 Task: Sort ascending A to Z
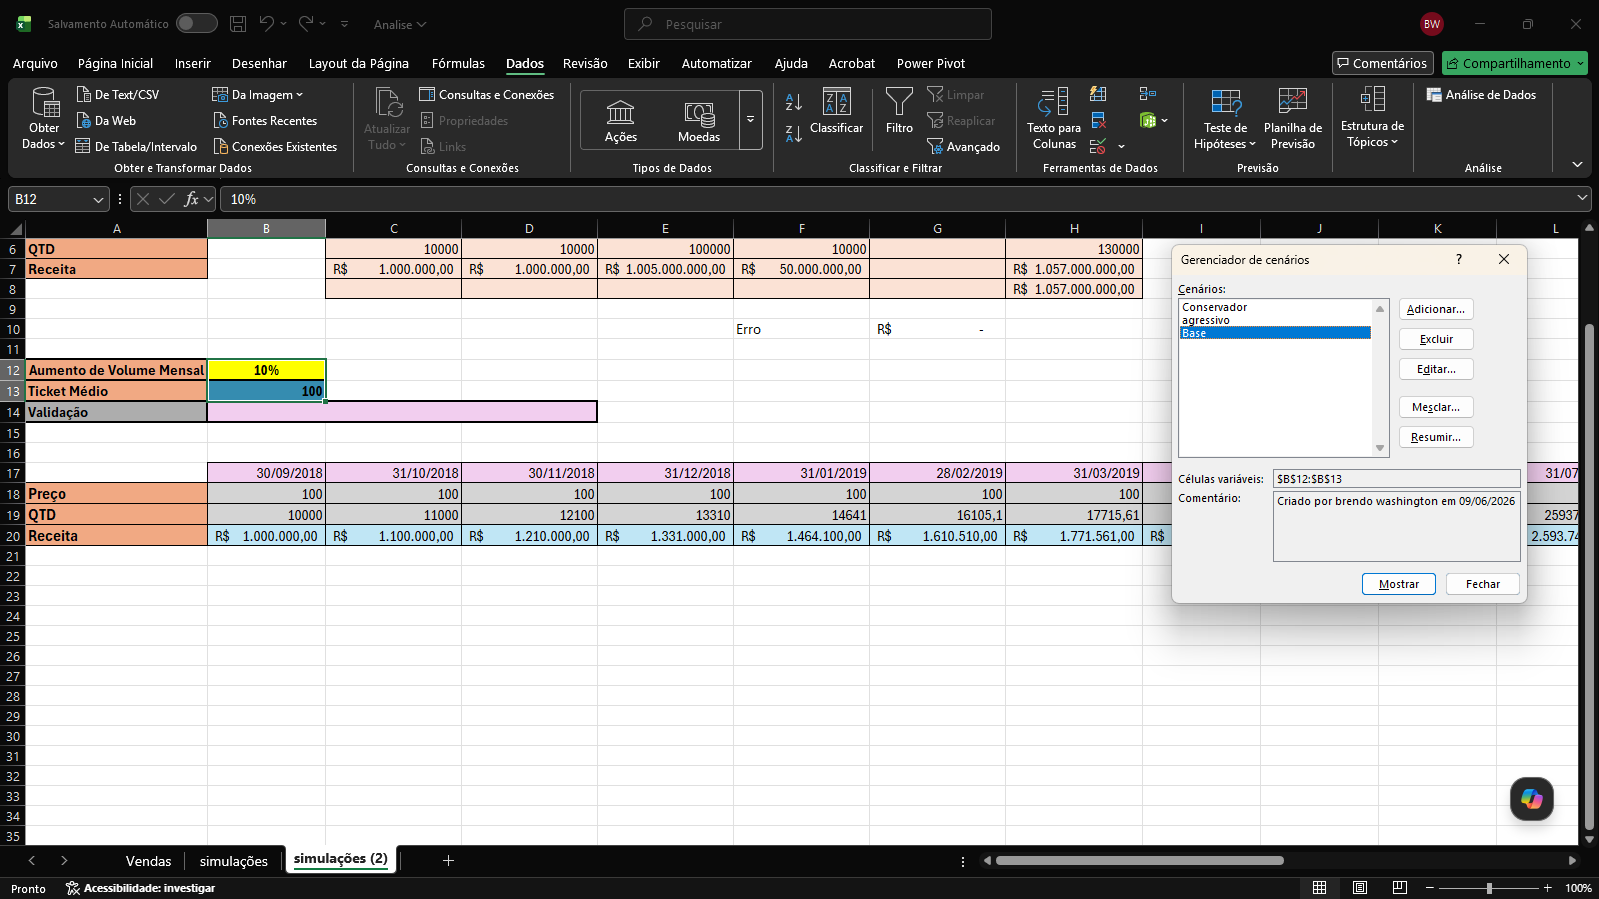794,102
